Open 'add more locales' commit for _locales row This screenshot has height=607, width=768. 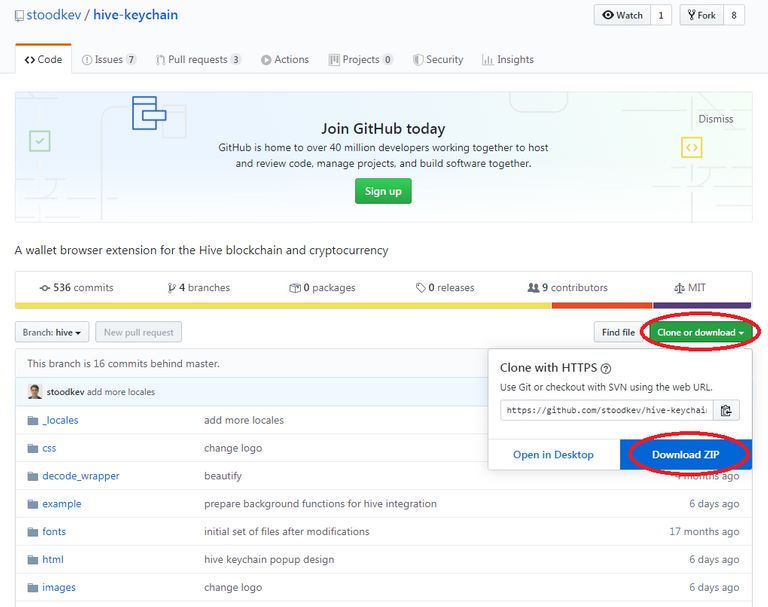coord(244,420)
